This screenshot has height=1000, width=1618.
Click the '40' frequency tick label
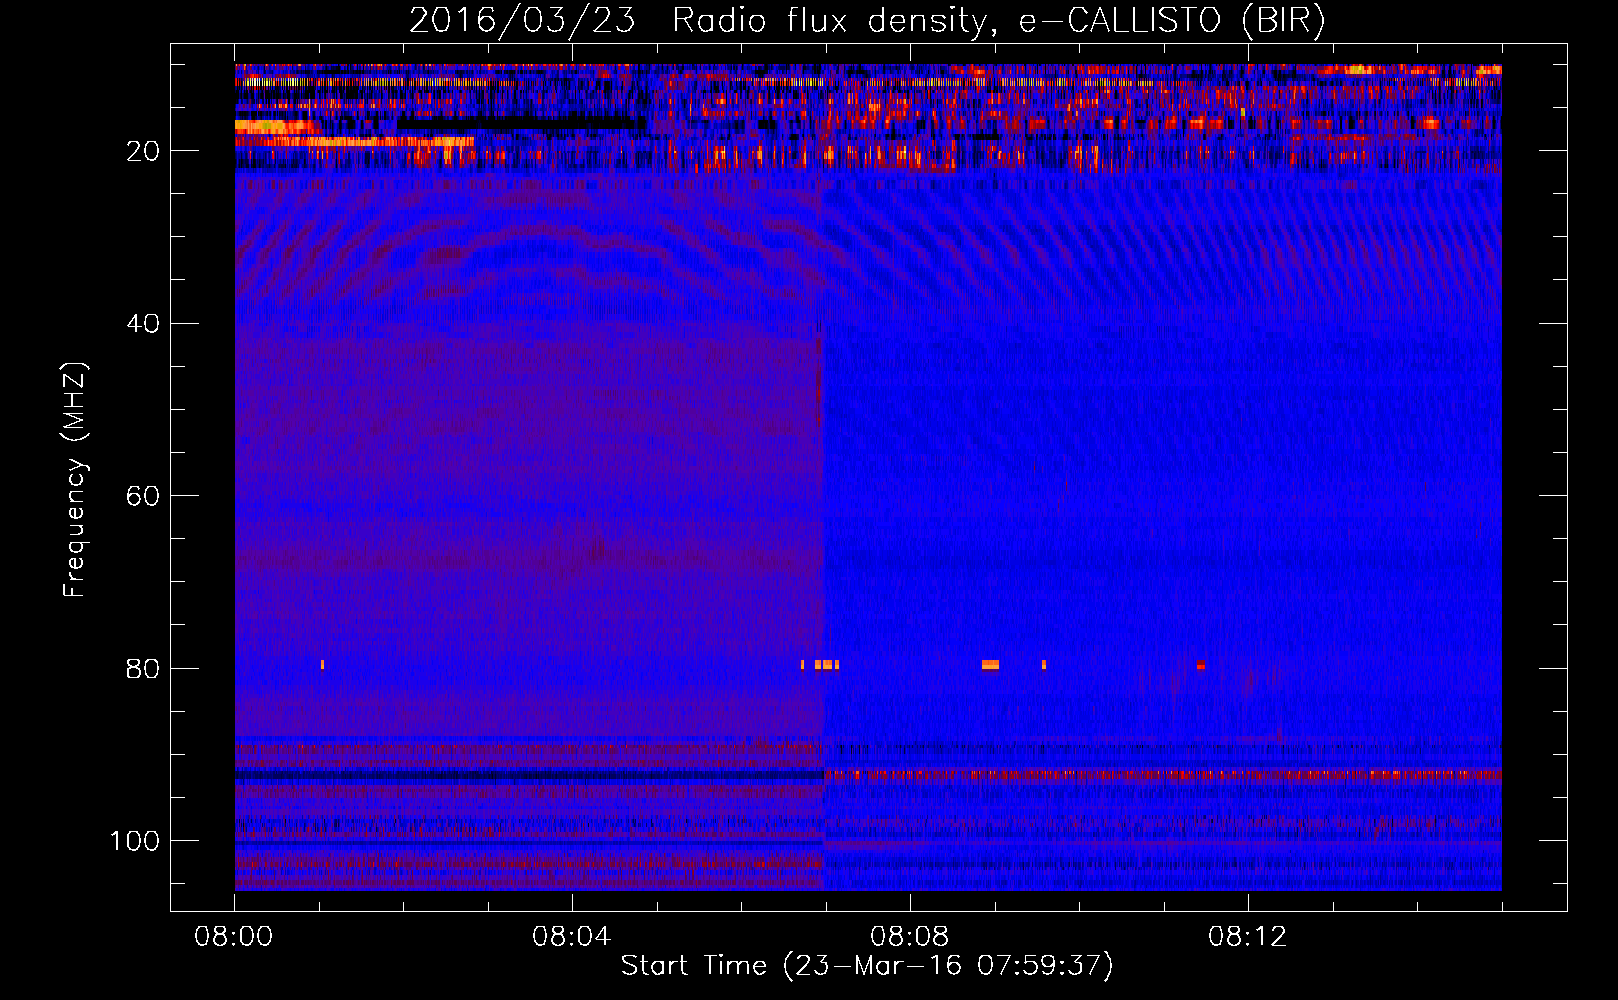144,324
